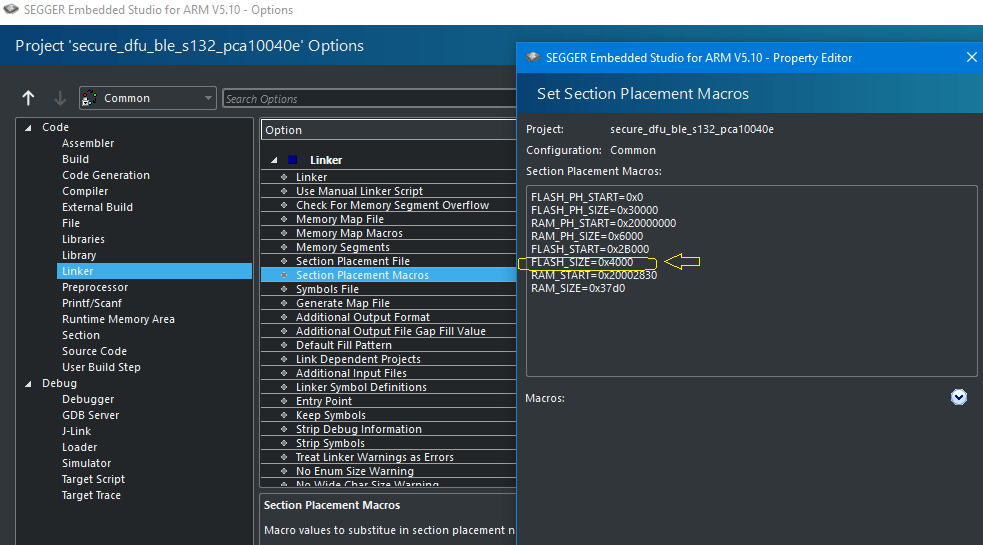Click the blue Linker group square icon

pyautogui.click(x=292, y=160)
